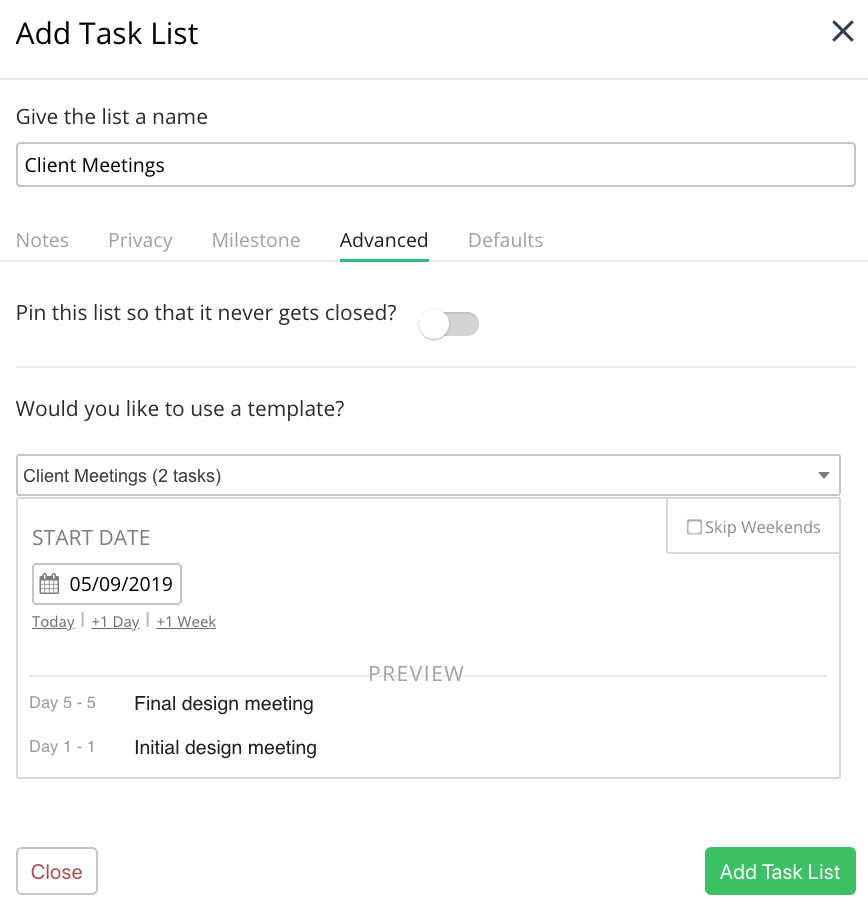The width and height of the screenshot is (868, 909).
Task: Select the Milestone tab
Action: (x=256, y=240)
